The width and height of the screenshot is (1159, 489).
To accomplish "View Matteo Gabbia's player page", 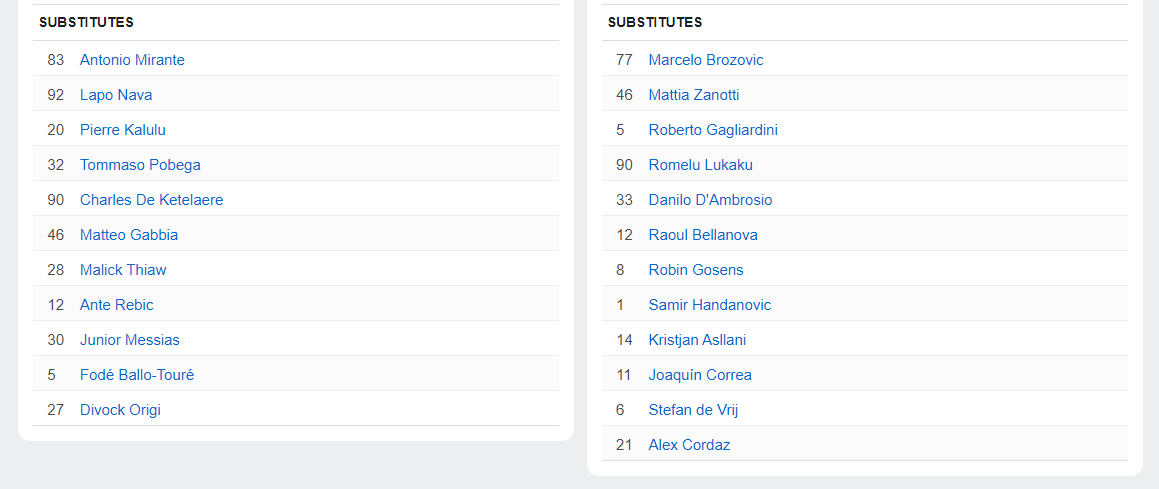I will click(x=129, y=235).
